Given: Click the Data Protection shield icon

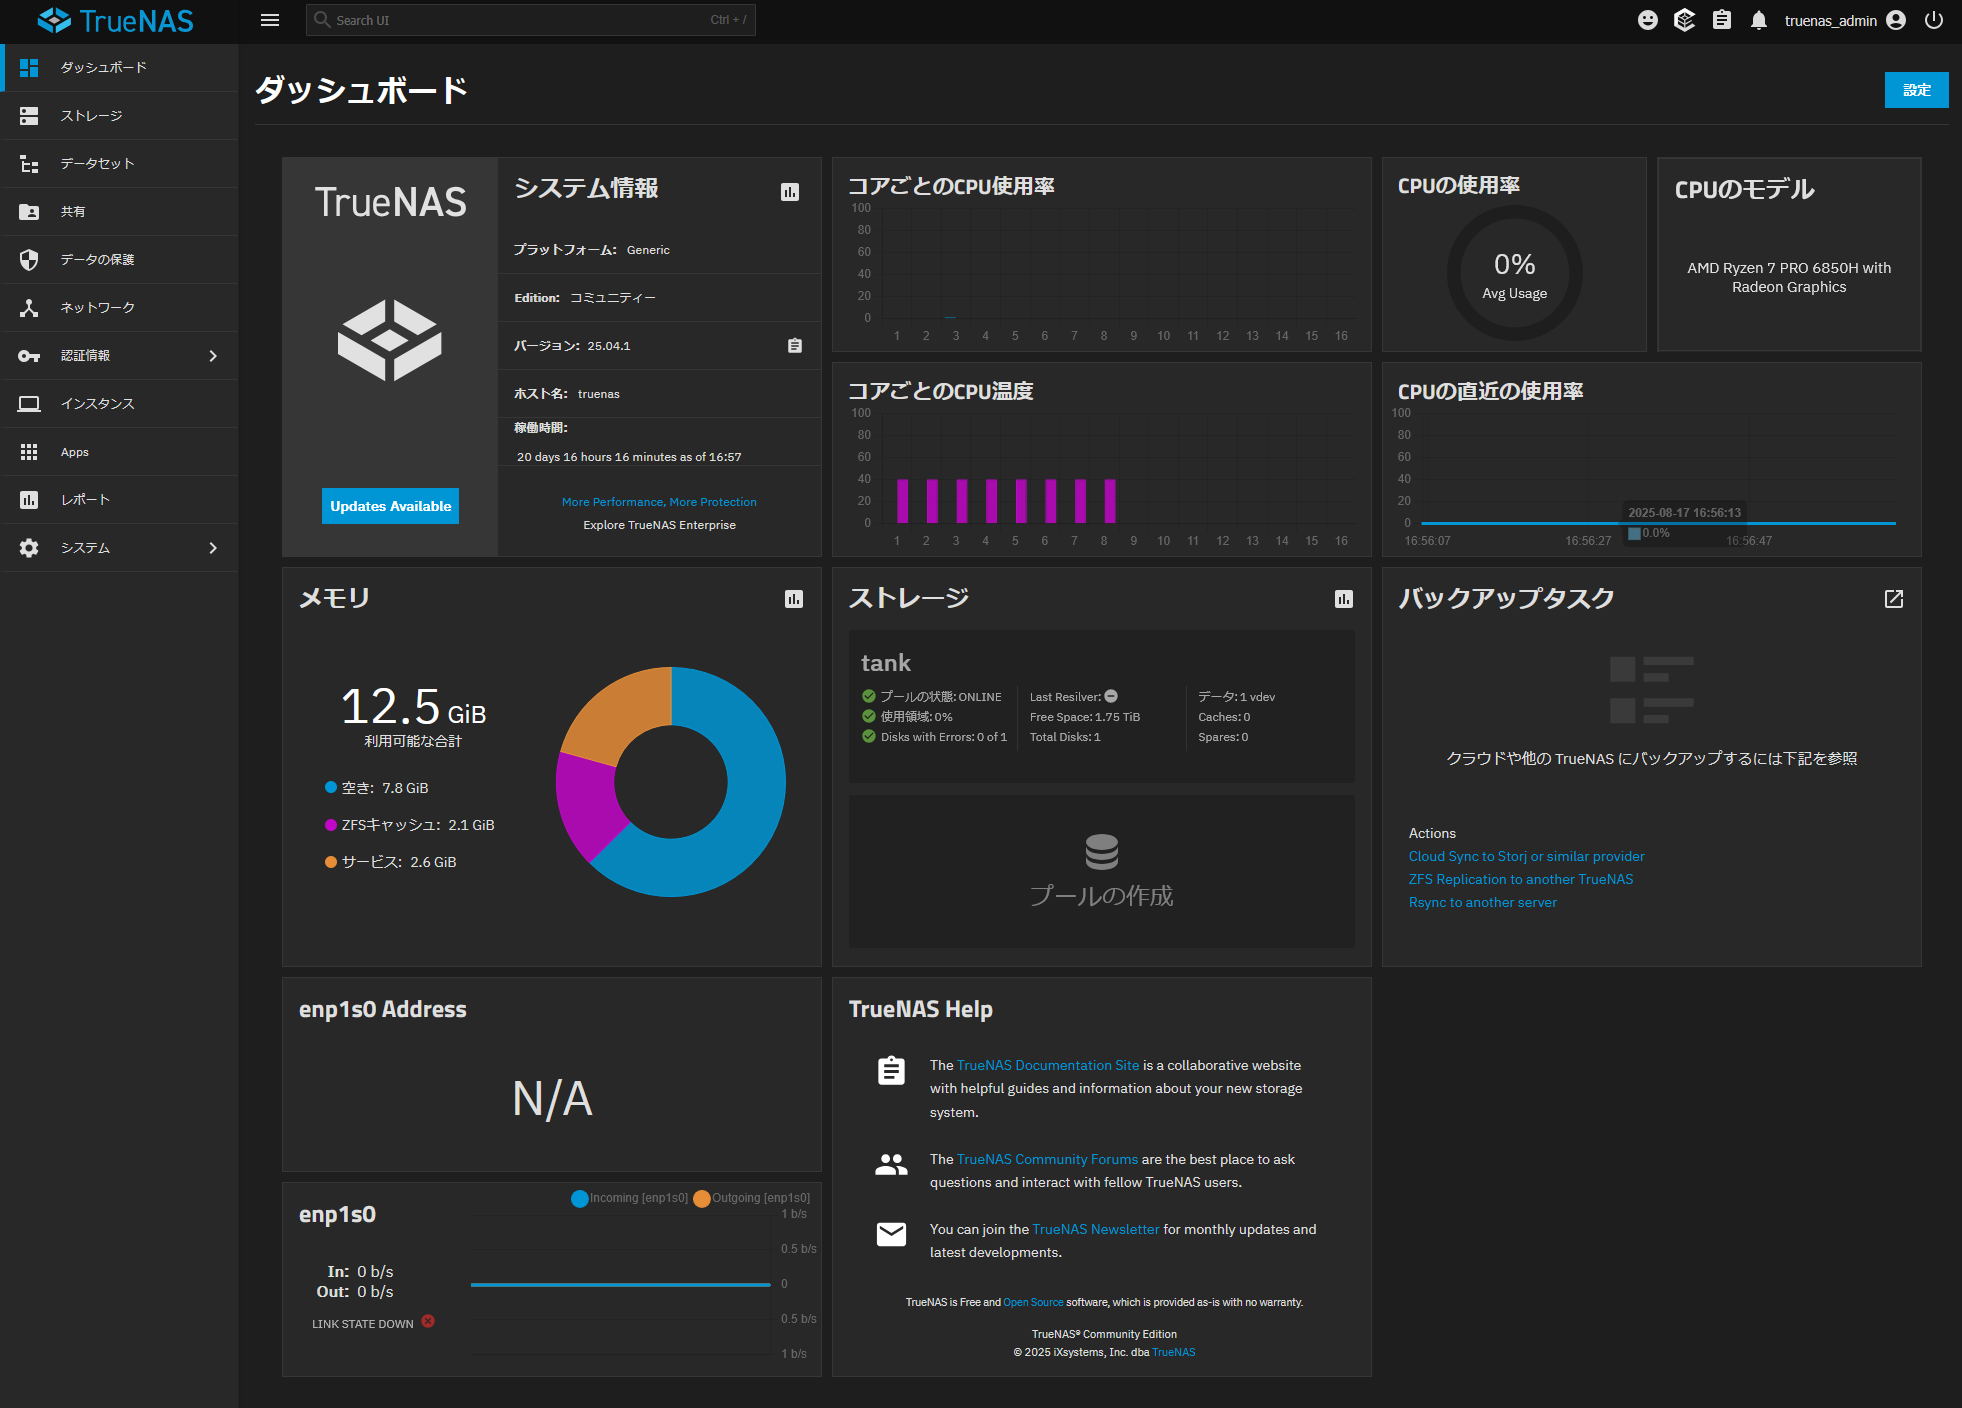Looking at the screenshot, I should pyautogui.click(x=29, y=260).
